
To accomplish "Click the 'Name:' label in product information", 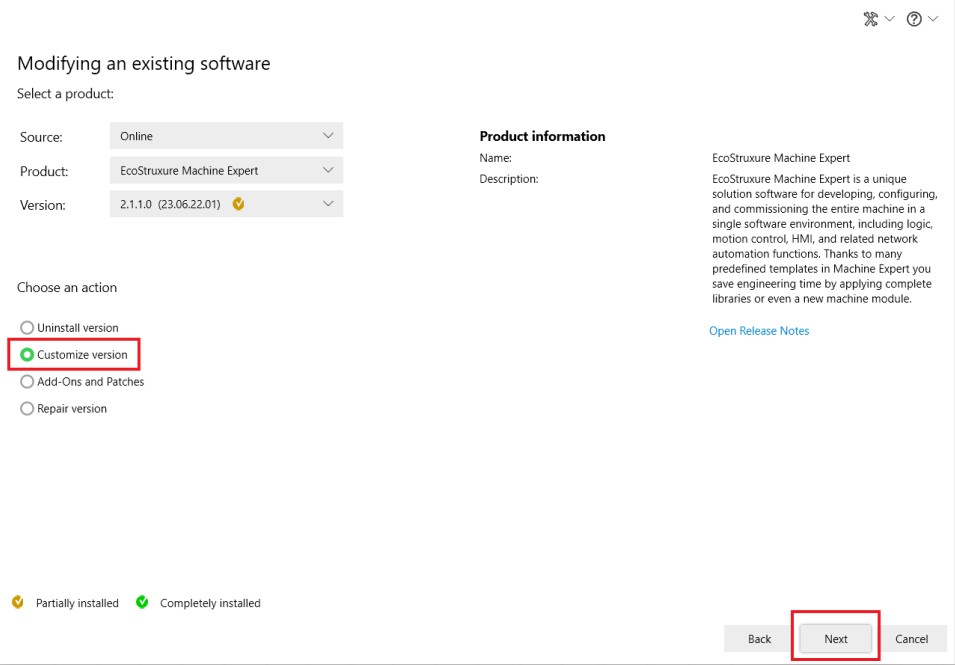I will coord(496,158).
